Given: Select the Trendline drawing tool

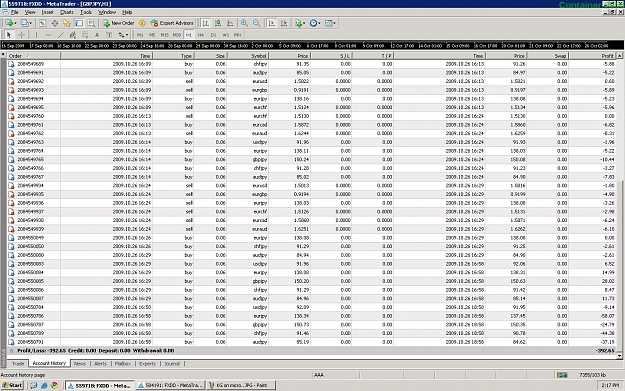Looking at the screenshot, I should 60,35.
